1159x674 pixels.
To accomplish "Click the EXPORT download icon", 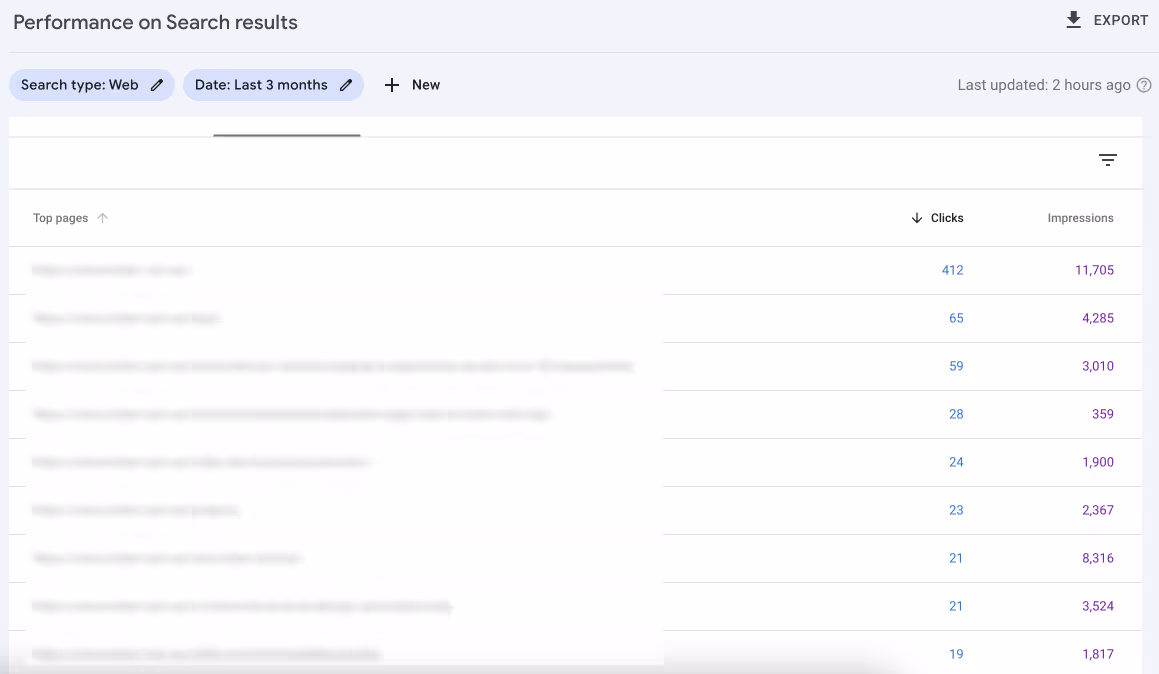I will 1073,20.
